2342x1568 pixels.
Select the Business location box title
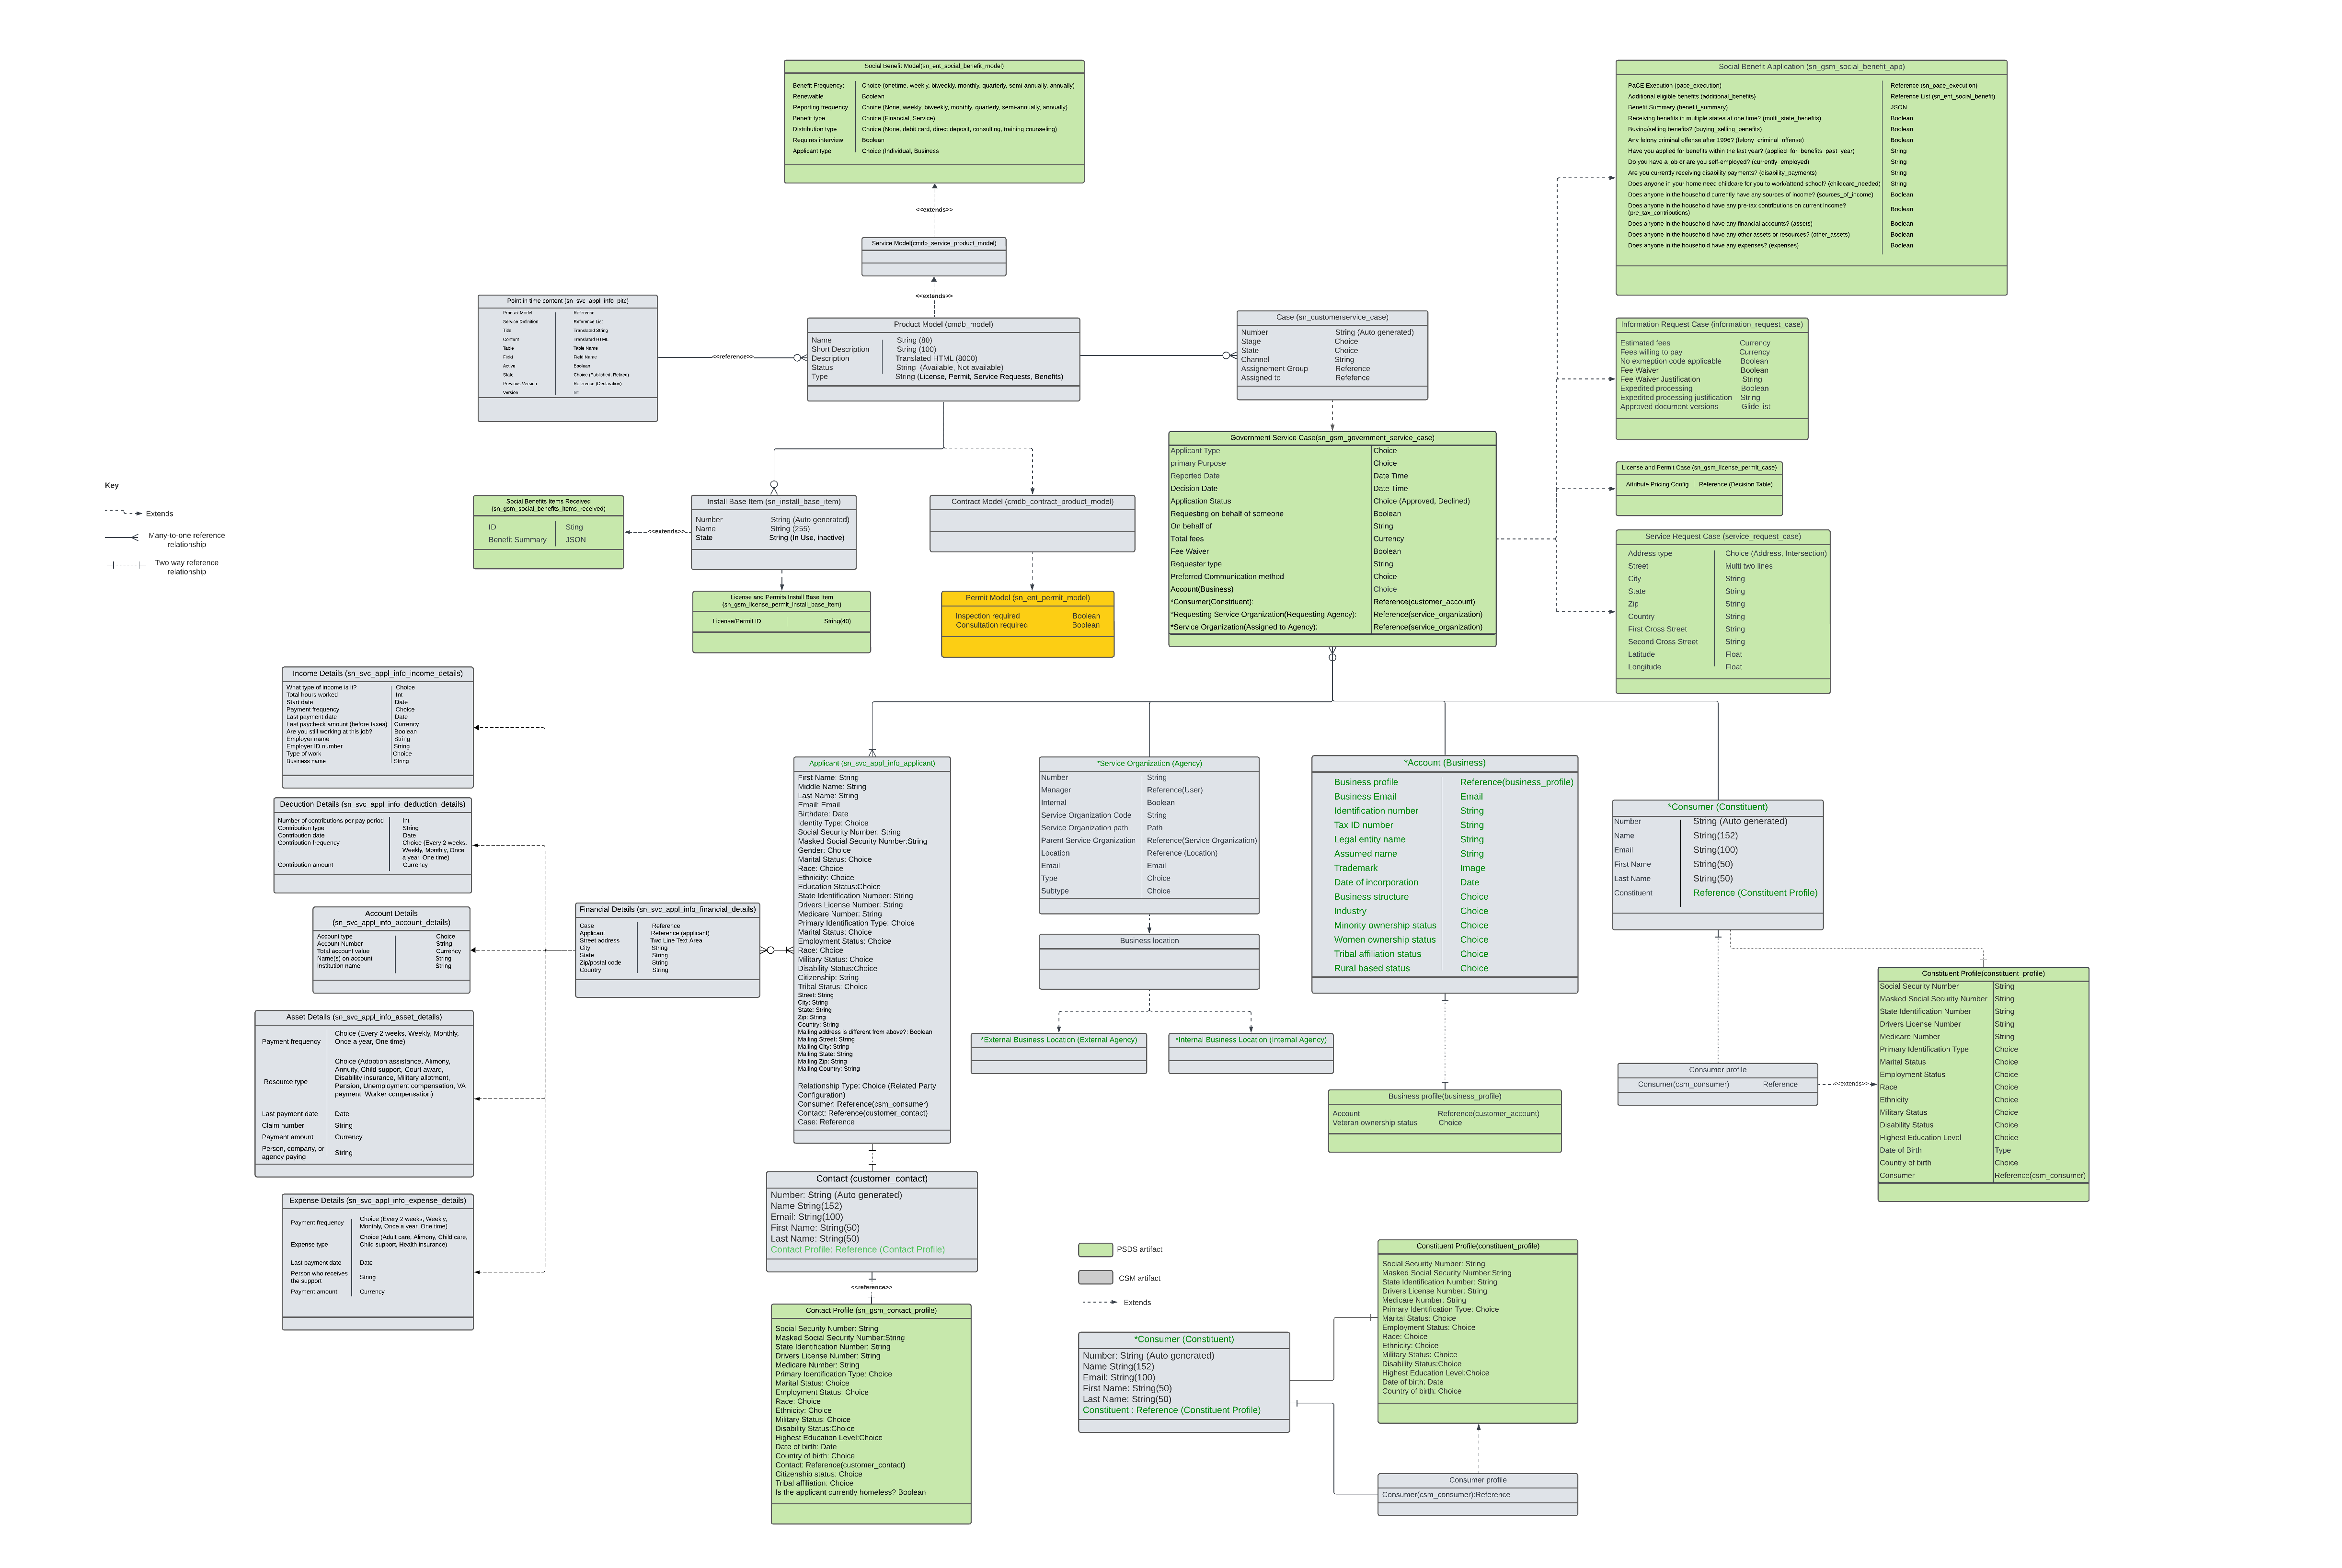tap(1149, 941)
